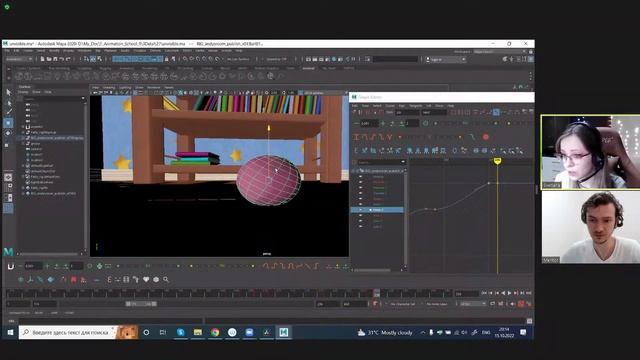Open the Sign In dropdown
Screen dimensions: 640x360
coord(446,59)
